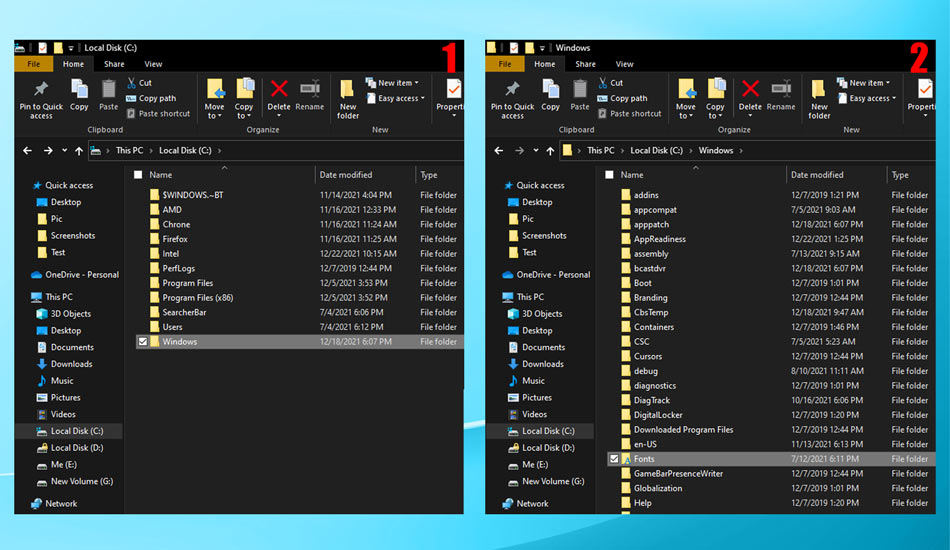Viewport: 950px width, 550px height.
Task: Switch to the View tab in the left window
Action: [x=153, y=64]
